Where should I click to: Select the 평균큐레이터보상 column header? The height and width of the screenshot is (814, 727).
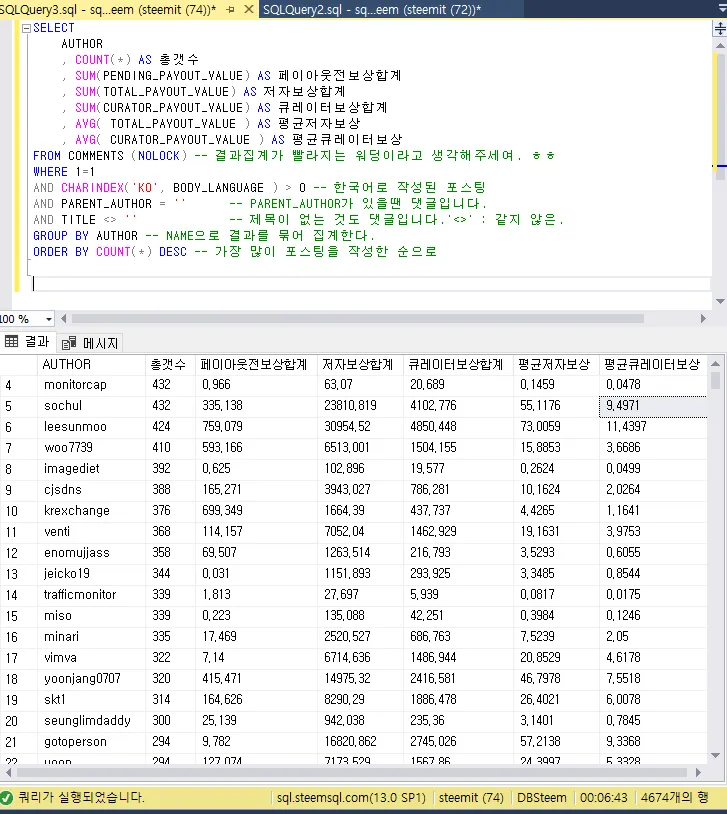653,364
